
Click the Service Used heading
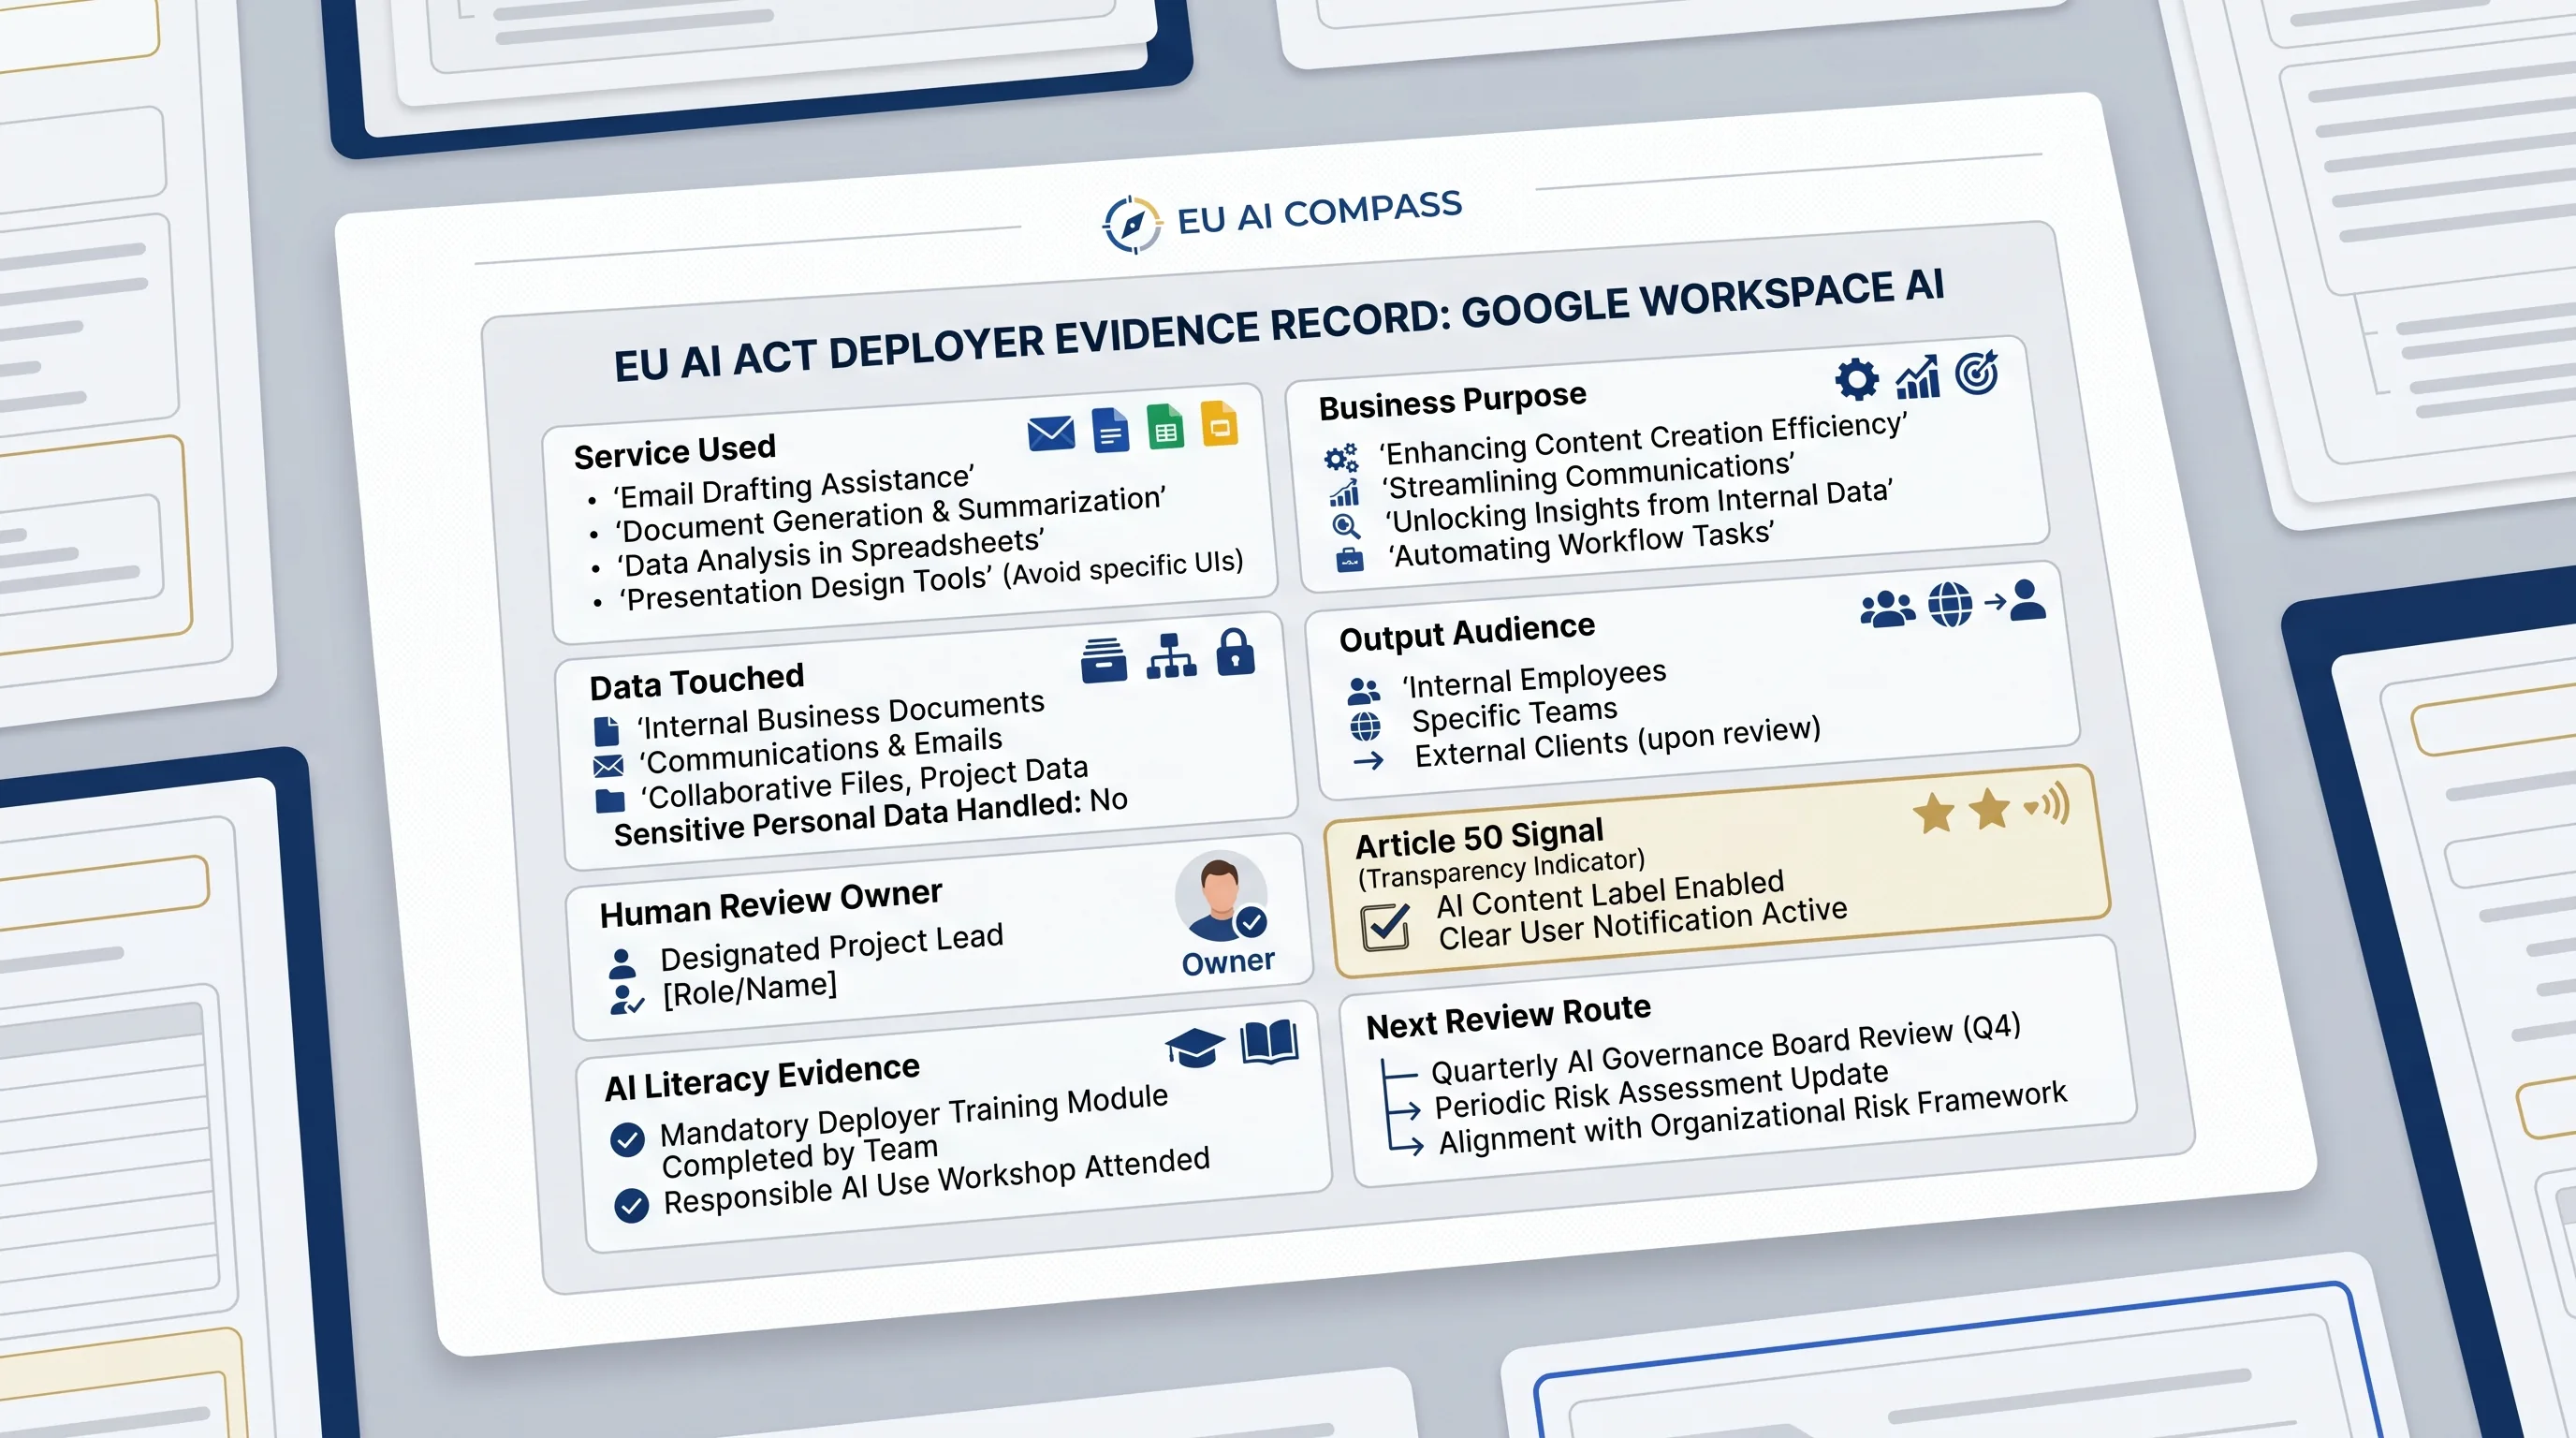coord(675,452)
